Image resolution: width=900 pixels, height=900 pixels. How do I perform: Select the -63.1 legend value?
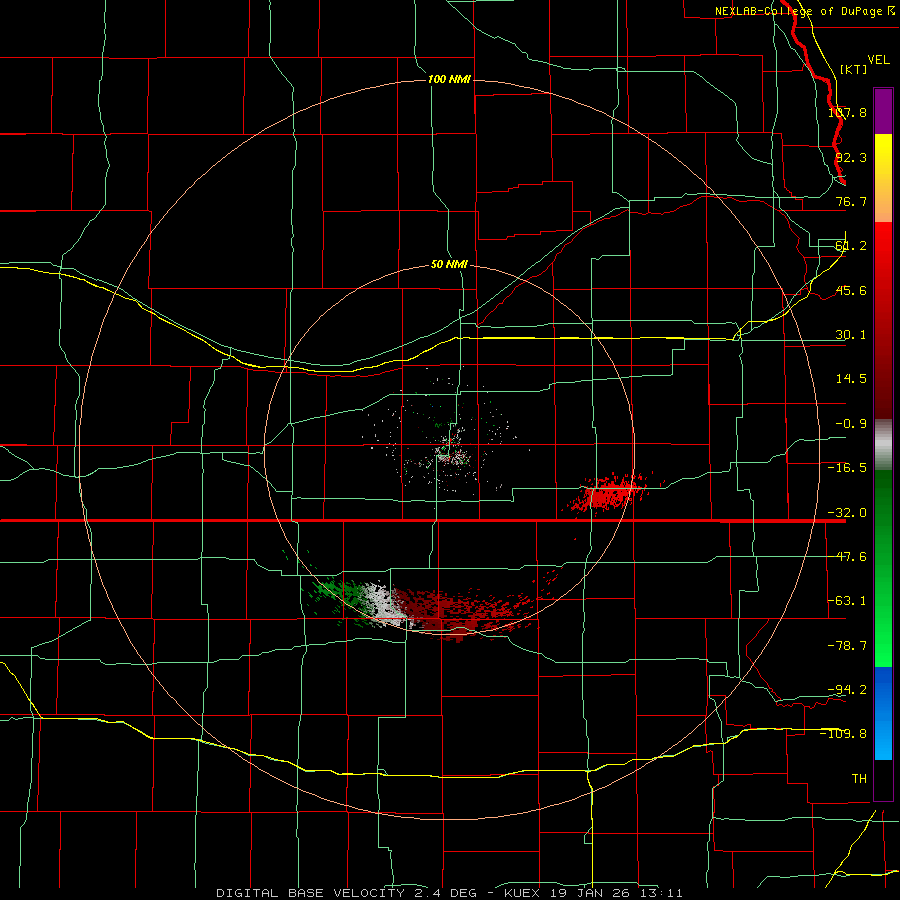(847, 601)
